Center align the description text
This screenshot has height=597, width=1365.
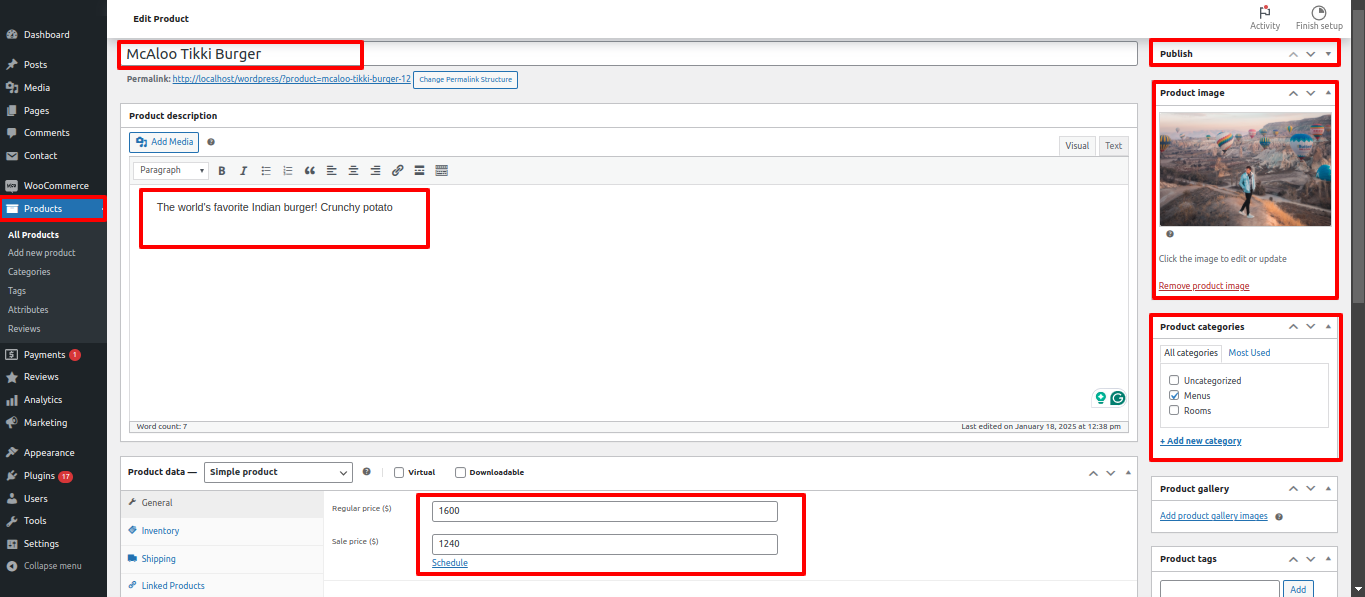(x=353, y=171)
